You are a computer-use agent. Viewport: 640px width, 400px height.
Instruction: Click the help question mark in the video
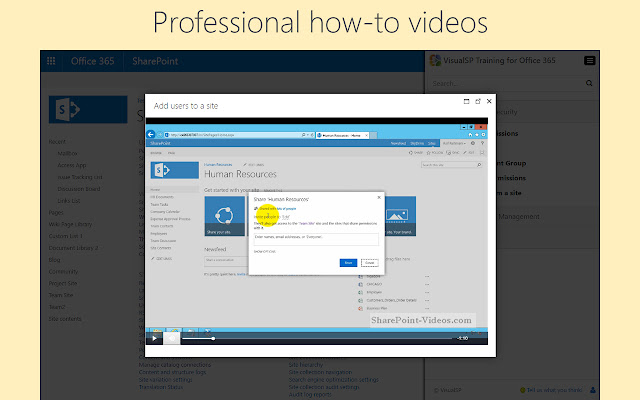482,143
